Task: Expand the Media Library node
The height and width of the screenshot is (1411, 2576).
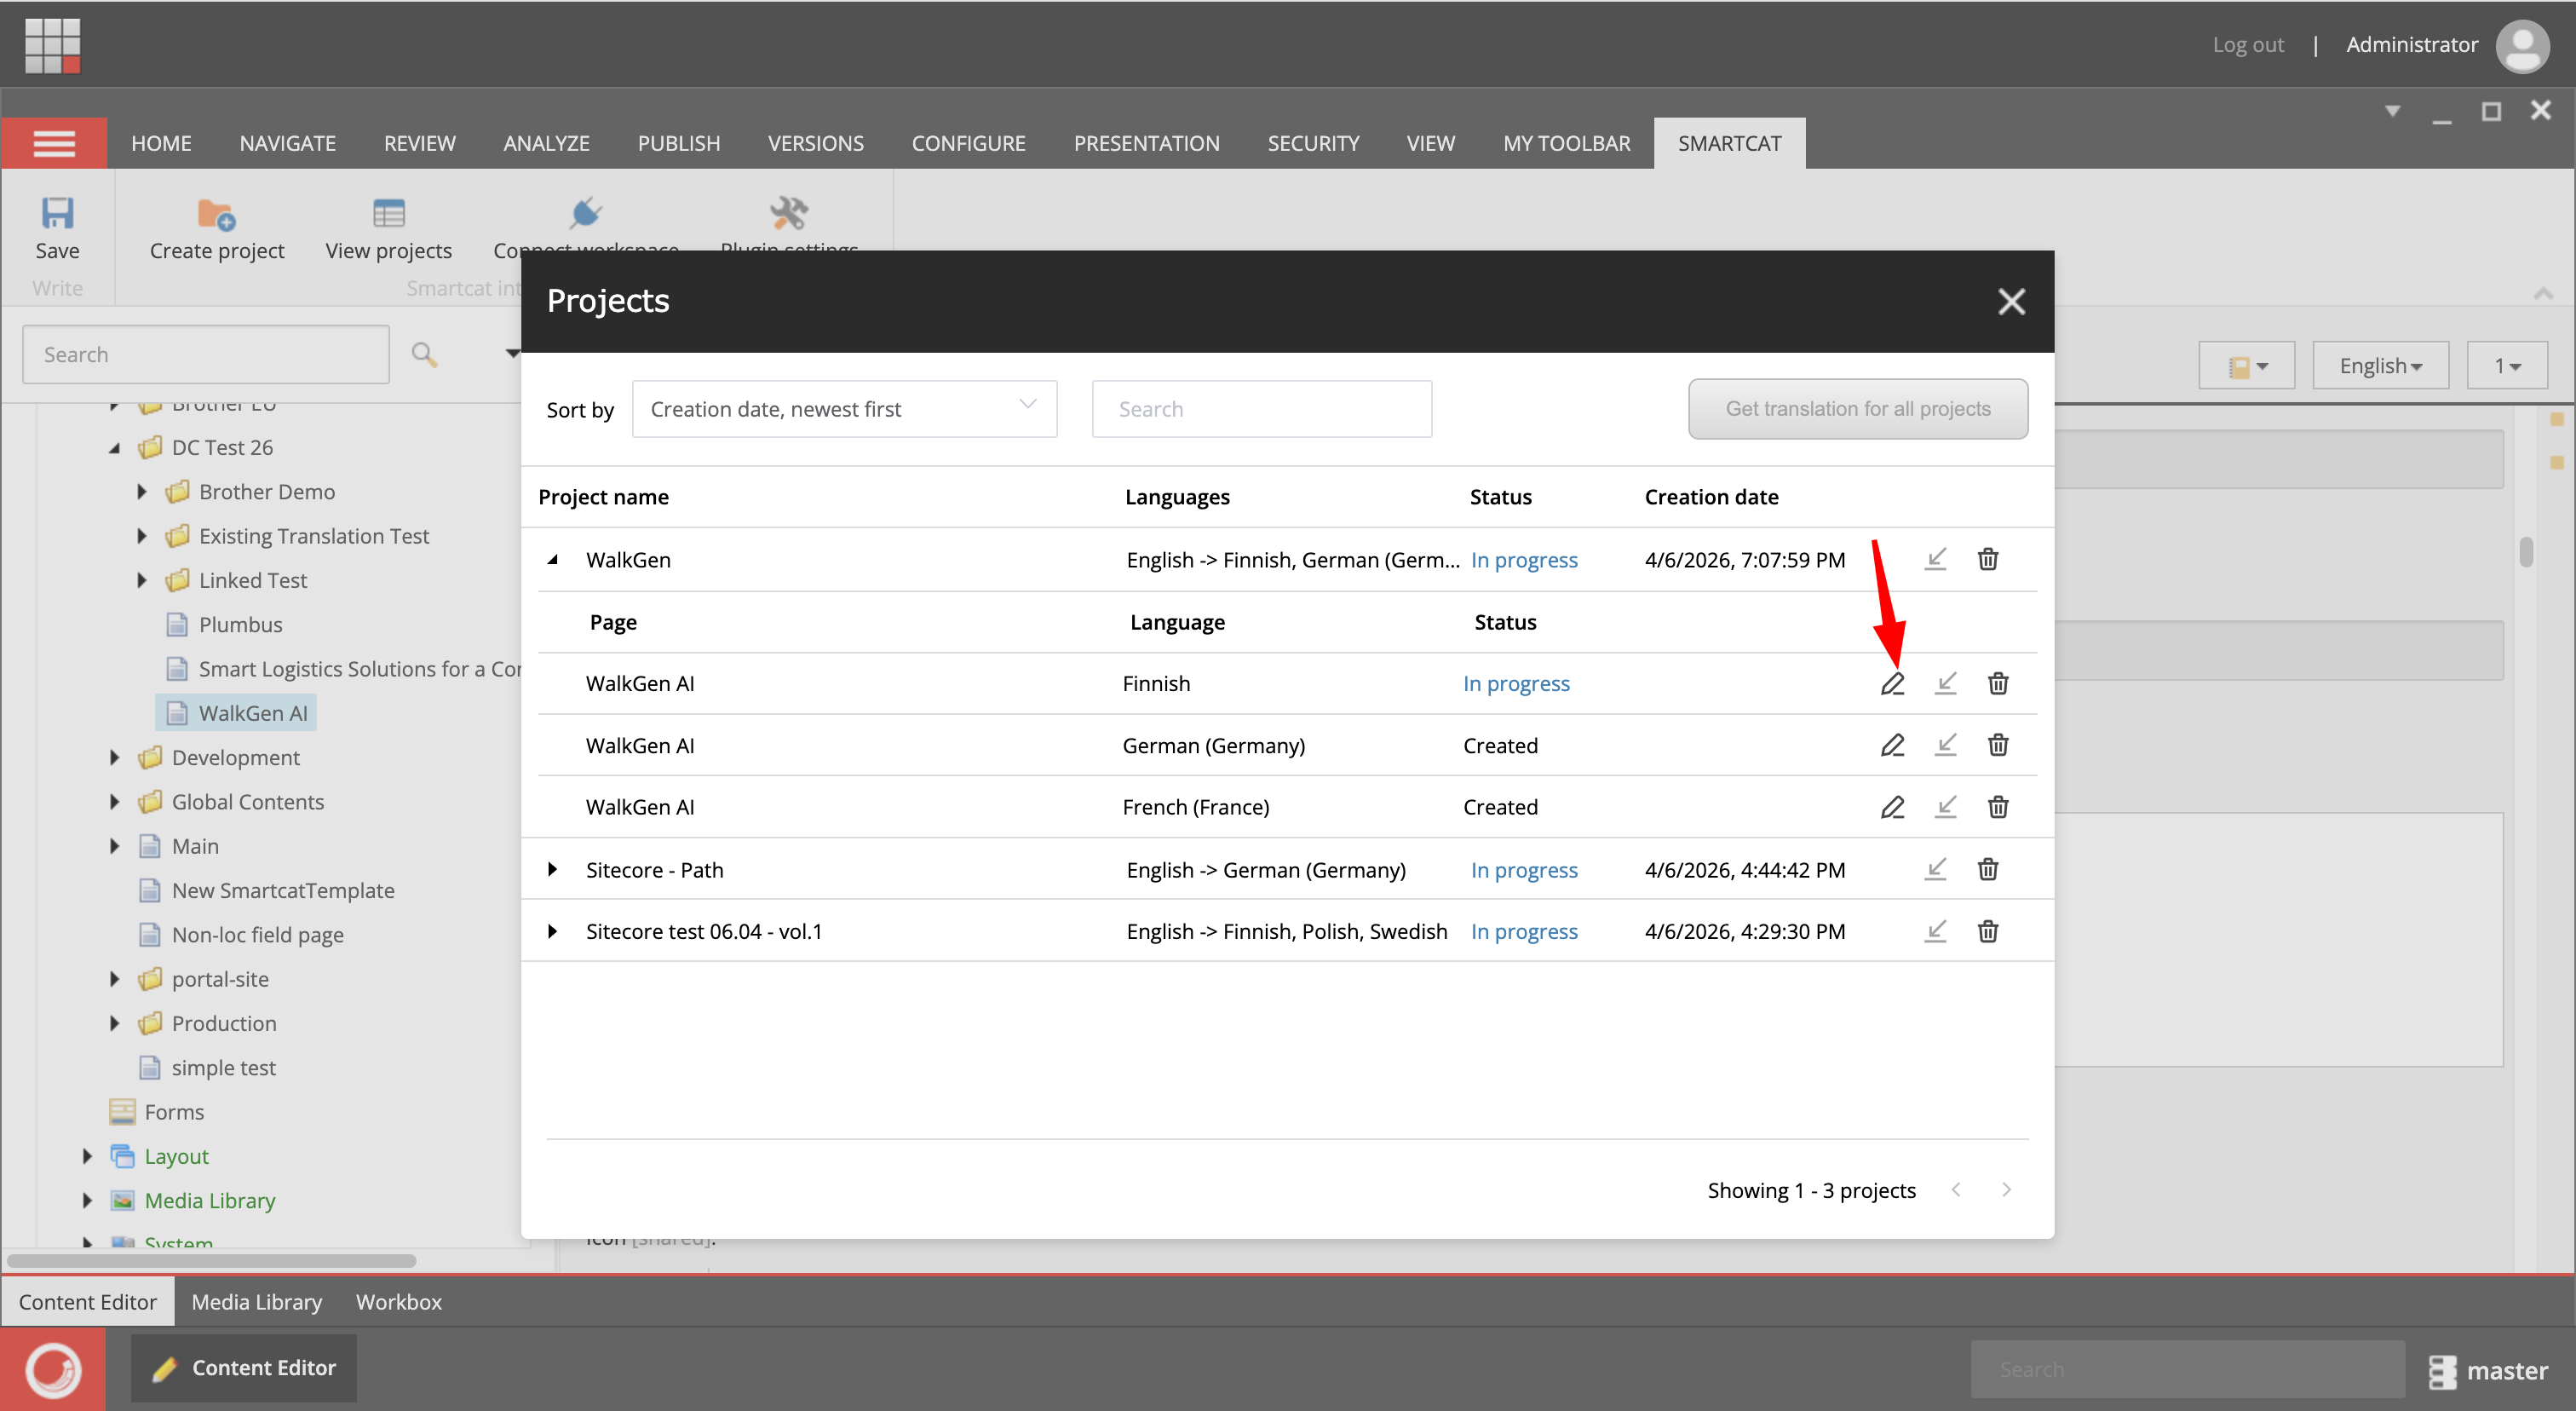Action: point(88,1201)
